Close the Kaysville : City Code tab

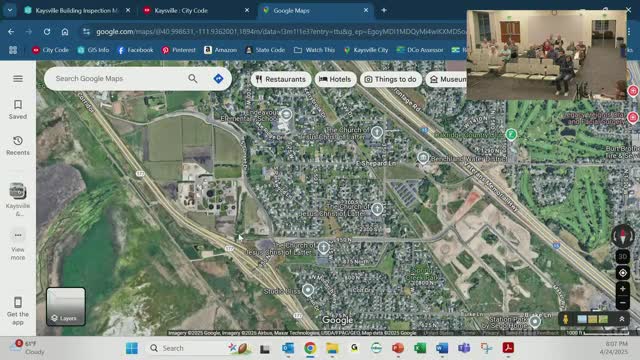click(247, 11)
